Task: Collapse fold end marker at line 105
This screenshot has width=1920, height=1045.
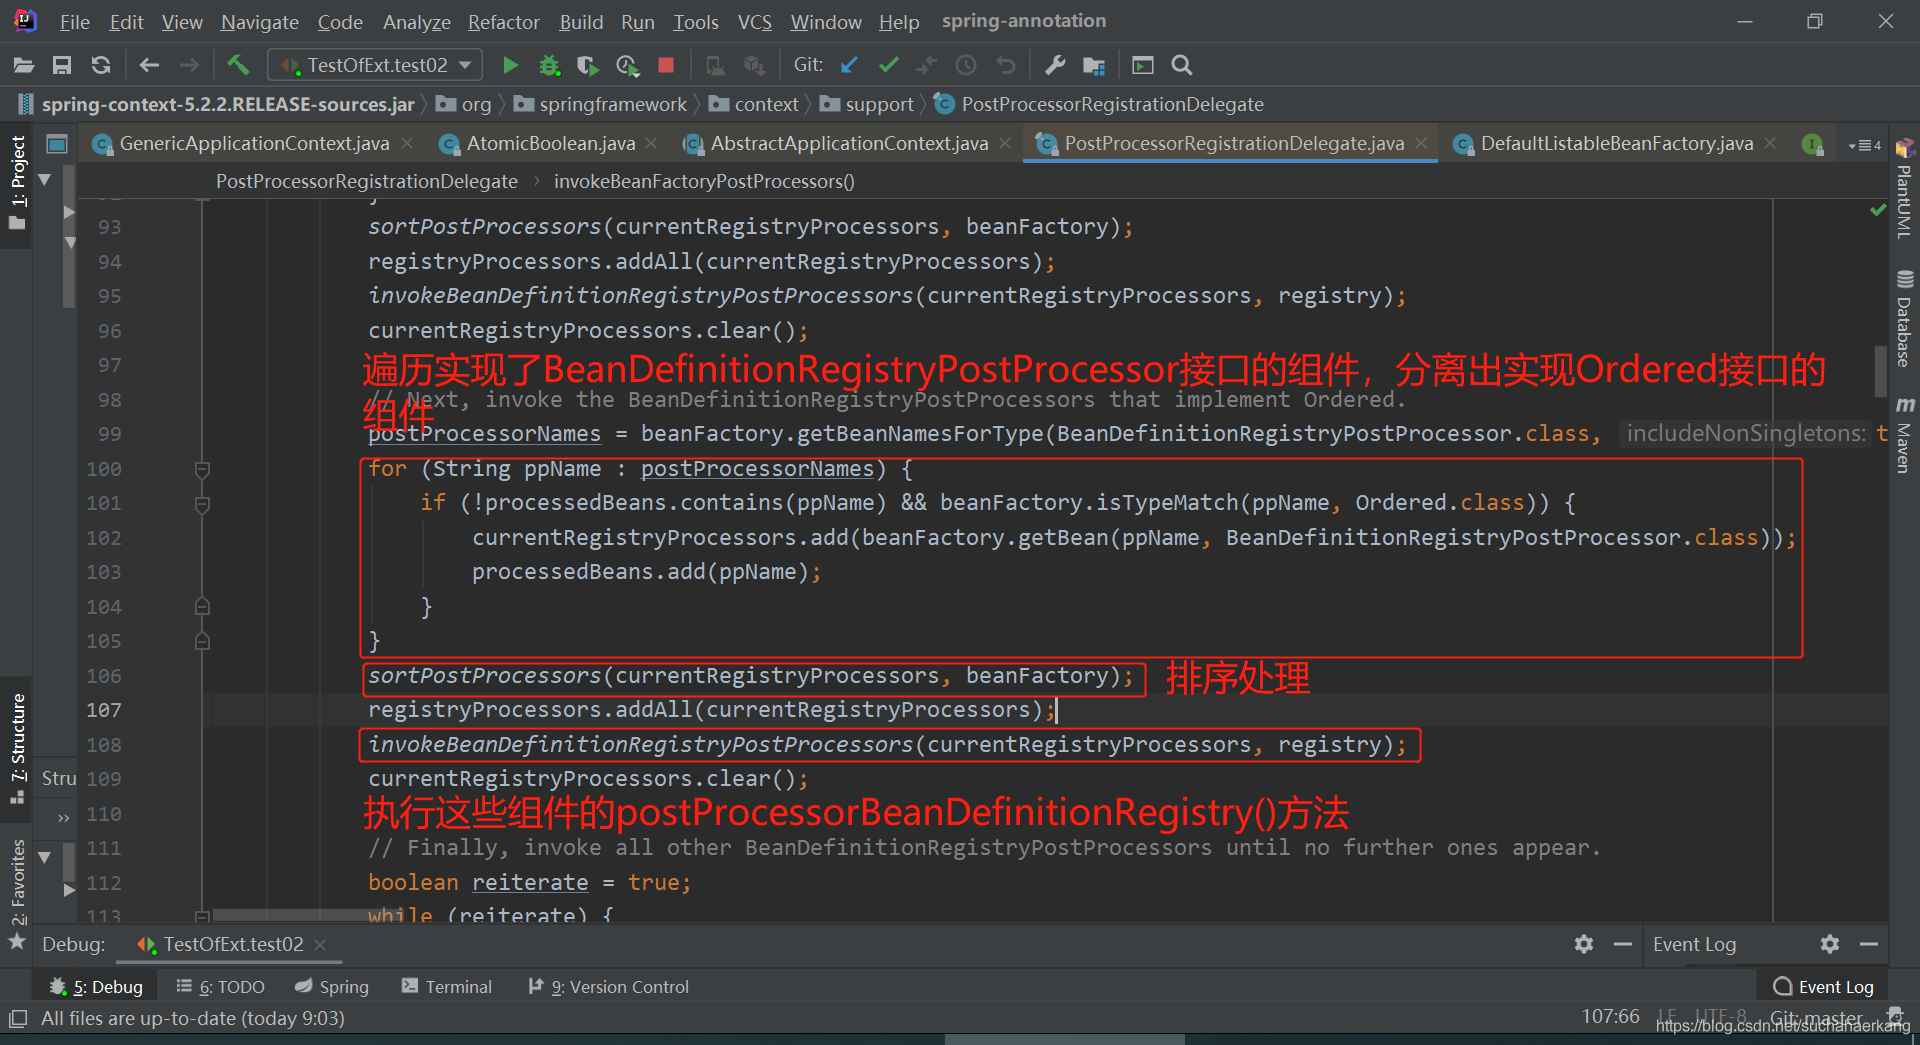Action: click(x=202, y=641)
